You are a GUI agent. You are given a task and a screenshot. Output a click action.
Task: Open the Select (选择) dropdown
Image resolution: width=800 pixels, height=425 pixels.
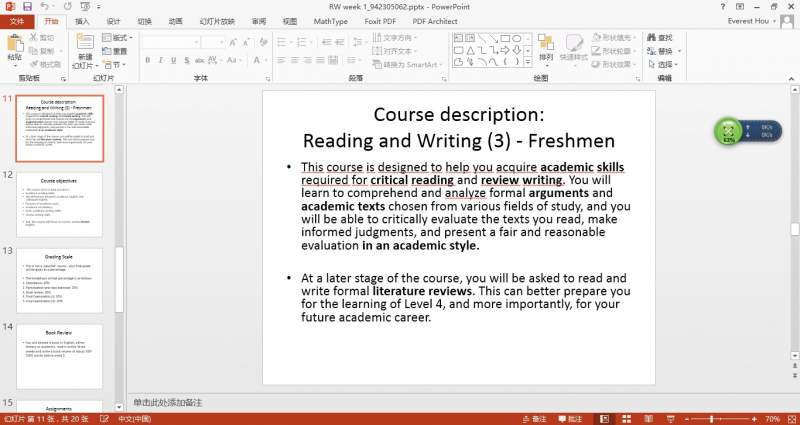pyautogui.click(x=663, y=64)
